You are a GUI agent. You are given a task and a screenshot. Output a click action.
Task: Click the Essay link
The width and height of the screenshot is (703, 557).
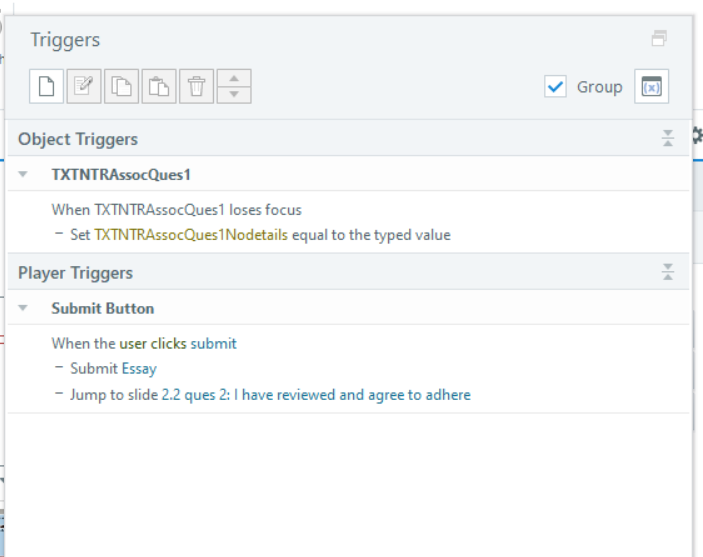139,368
